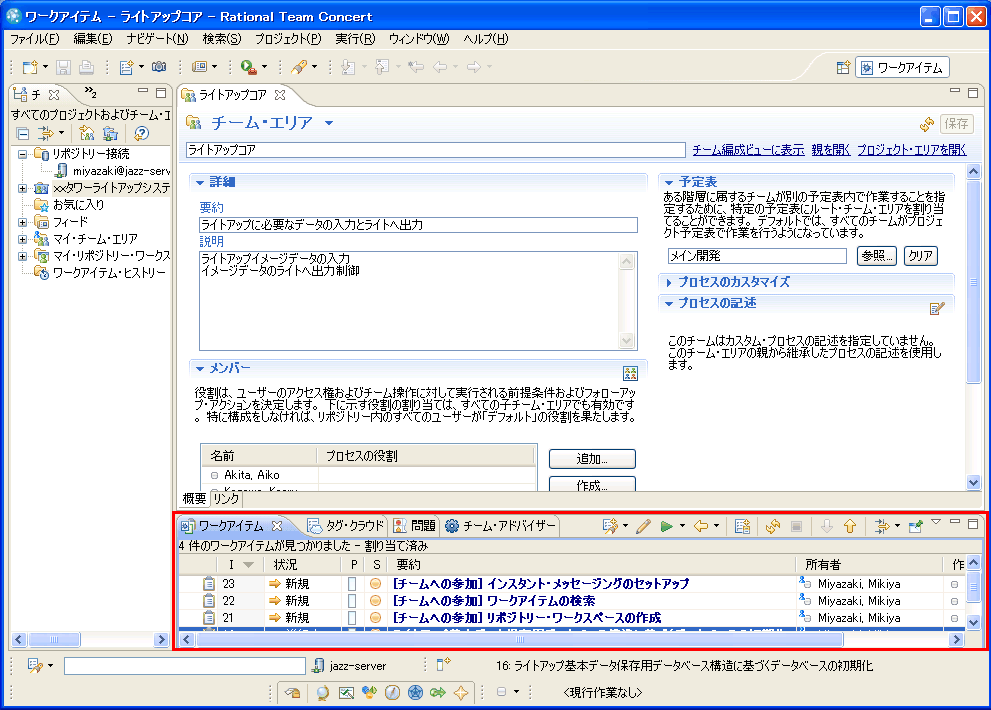Screen dimensions: 991x710
Task: Collapse the 予定表 section
Action: (x=669, y=182)
